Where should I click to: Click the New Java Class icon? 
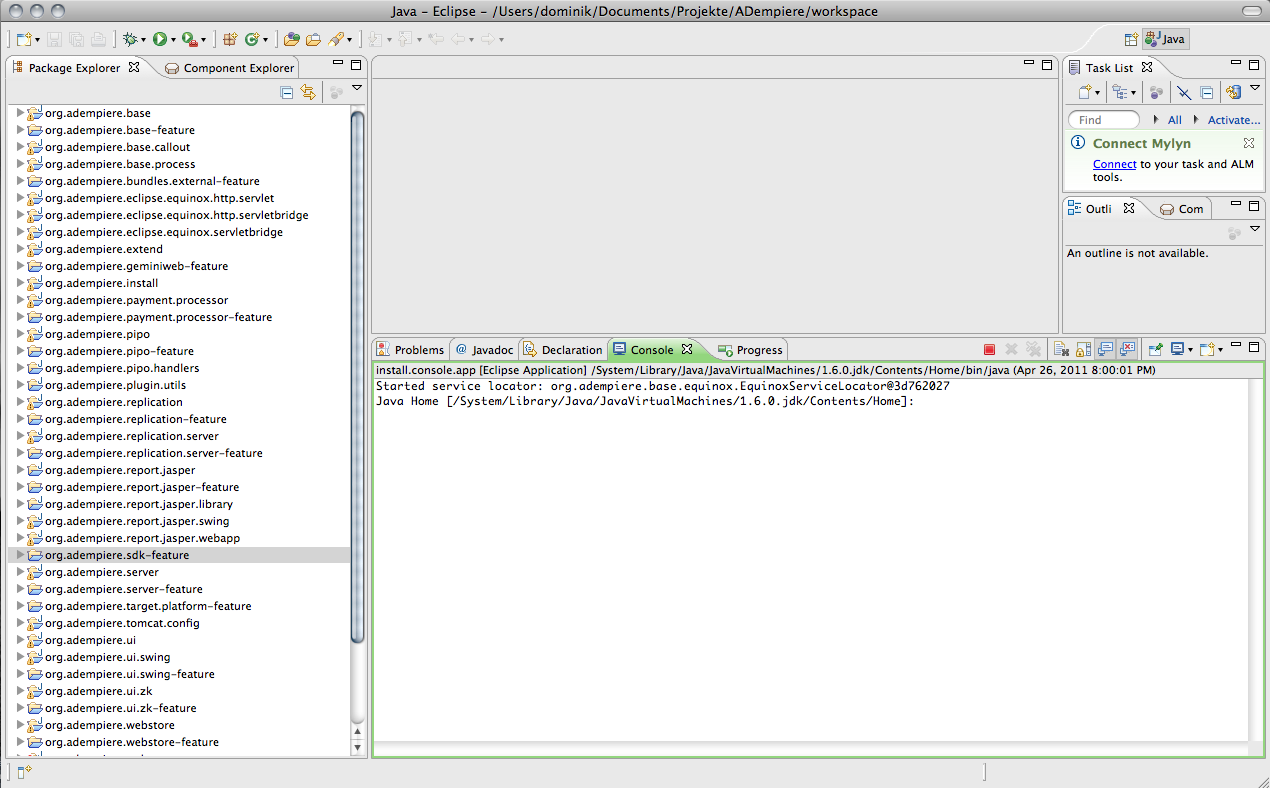tap(251, 39)
